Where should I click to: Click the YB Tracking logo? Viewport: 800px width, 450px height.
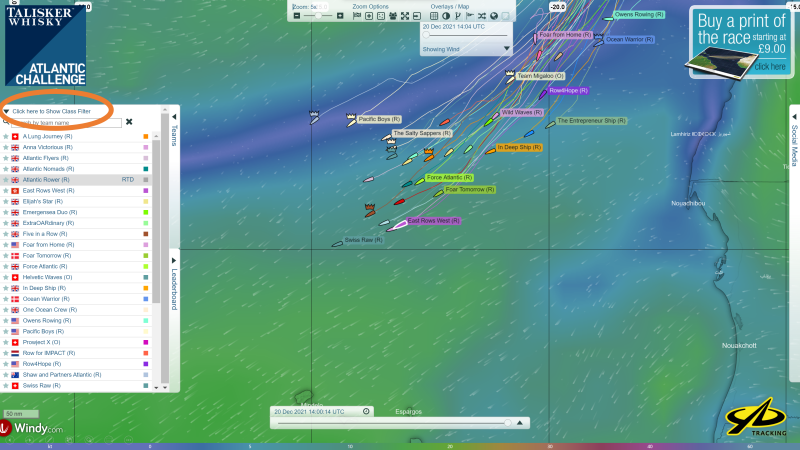click(x=756, y=418)
